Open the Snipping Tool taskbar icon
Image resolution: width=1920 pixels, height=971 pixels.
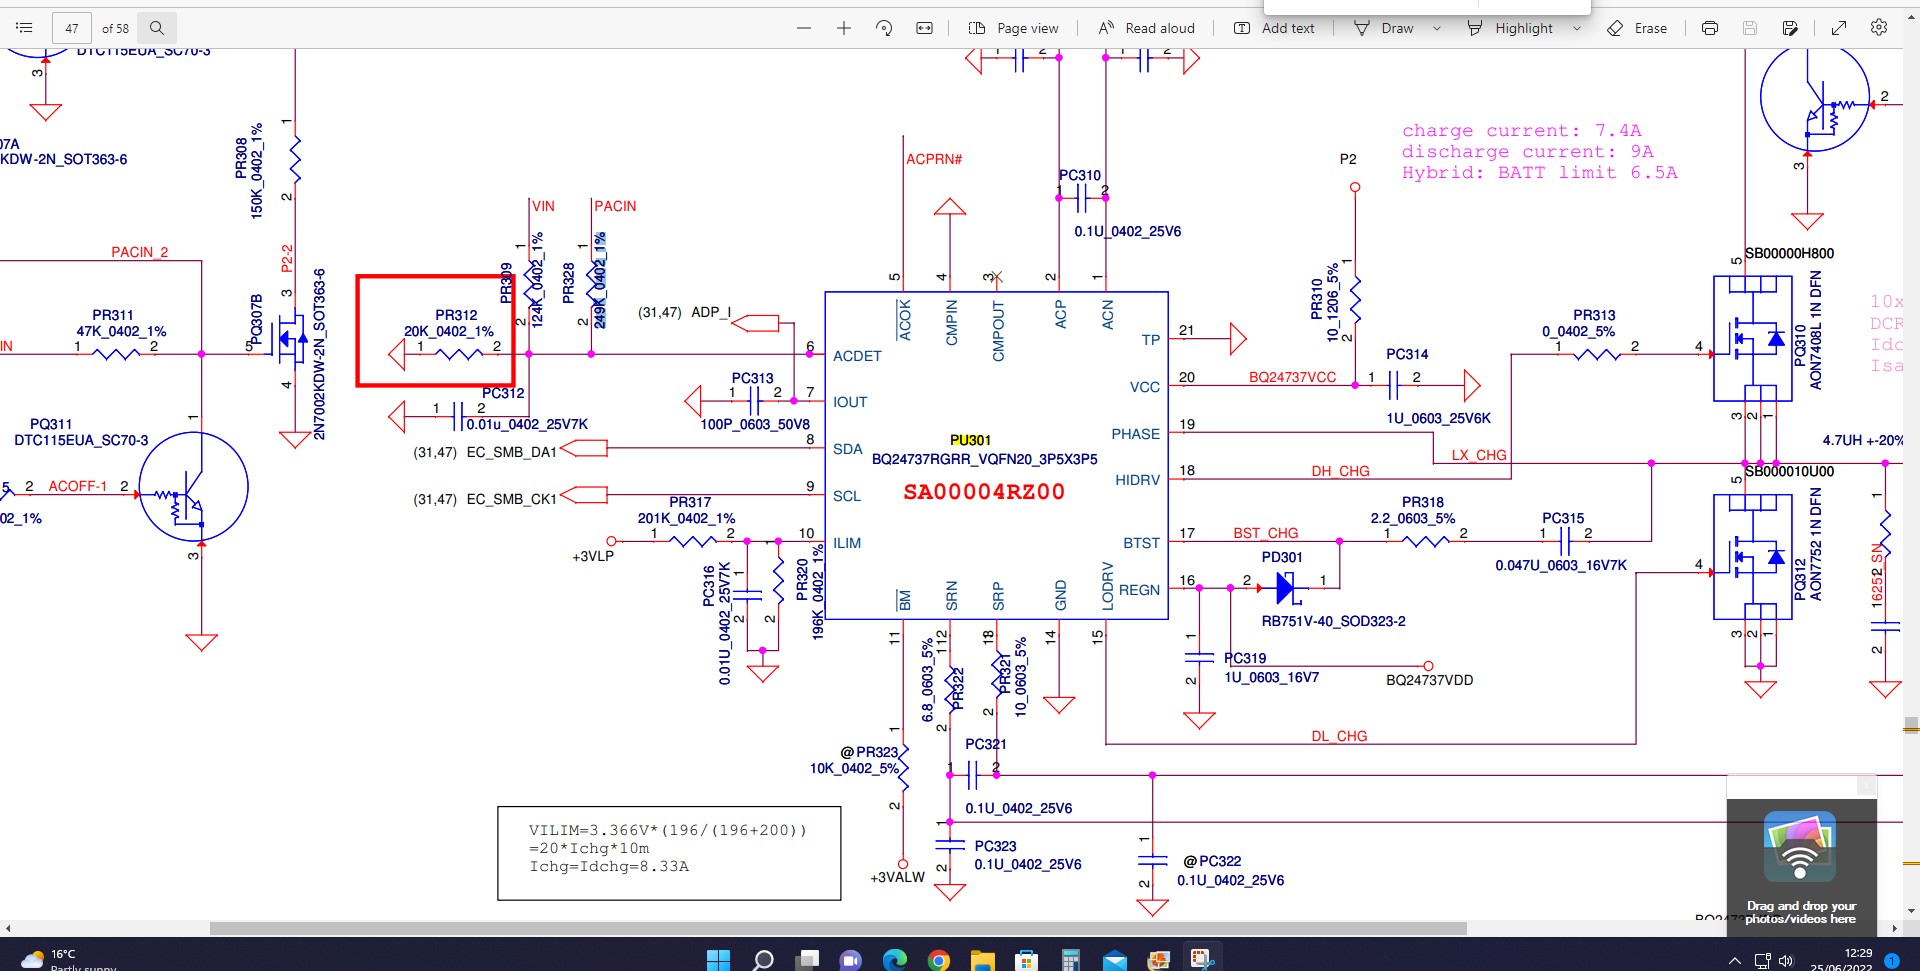point(1202,960)
